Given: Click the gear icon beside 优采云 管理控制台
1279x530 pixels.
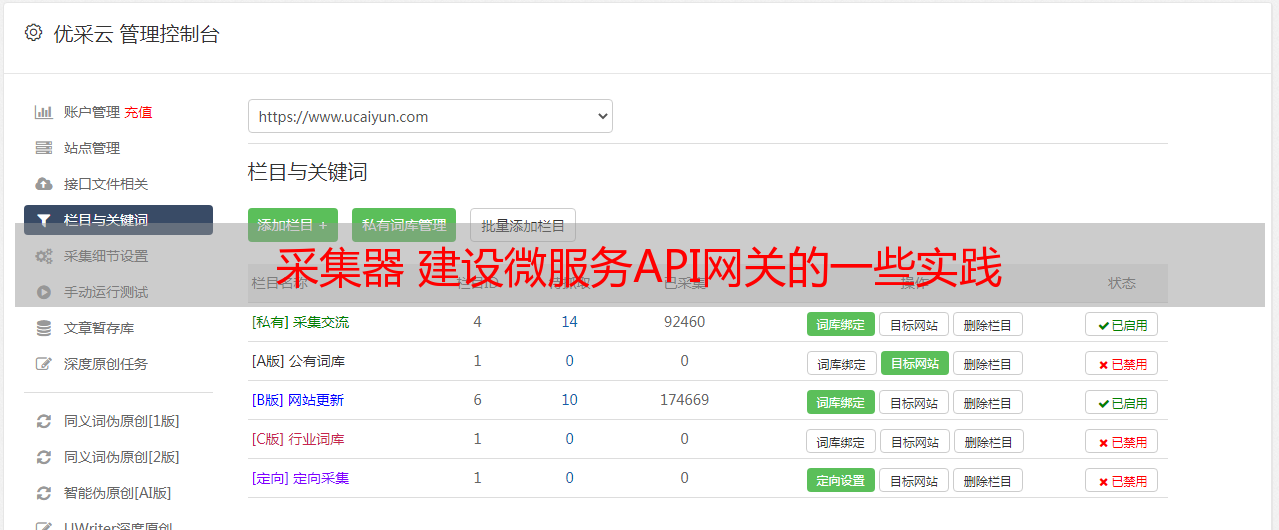Looking at the screenshot, I should tap(33, 33).
